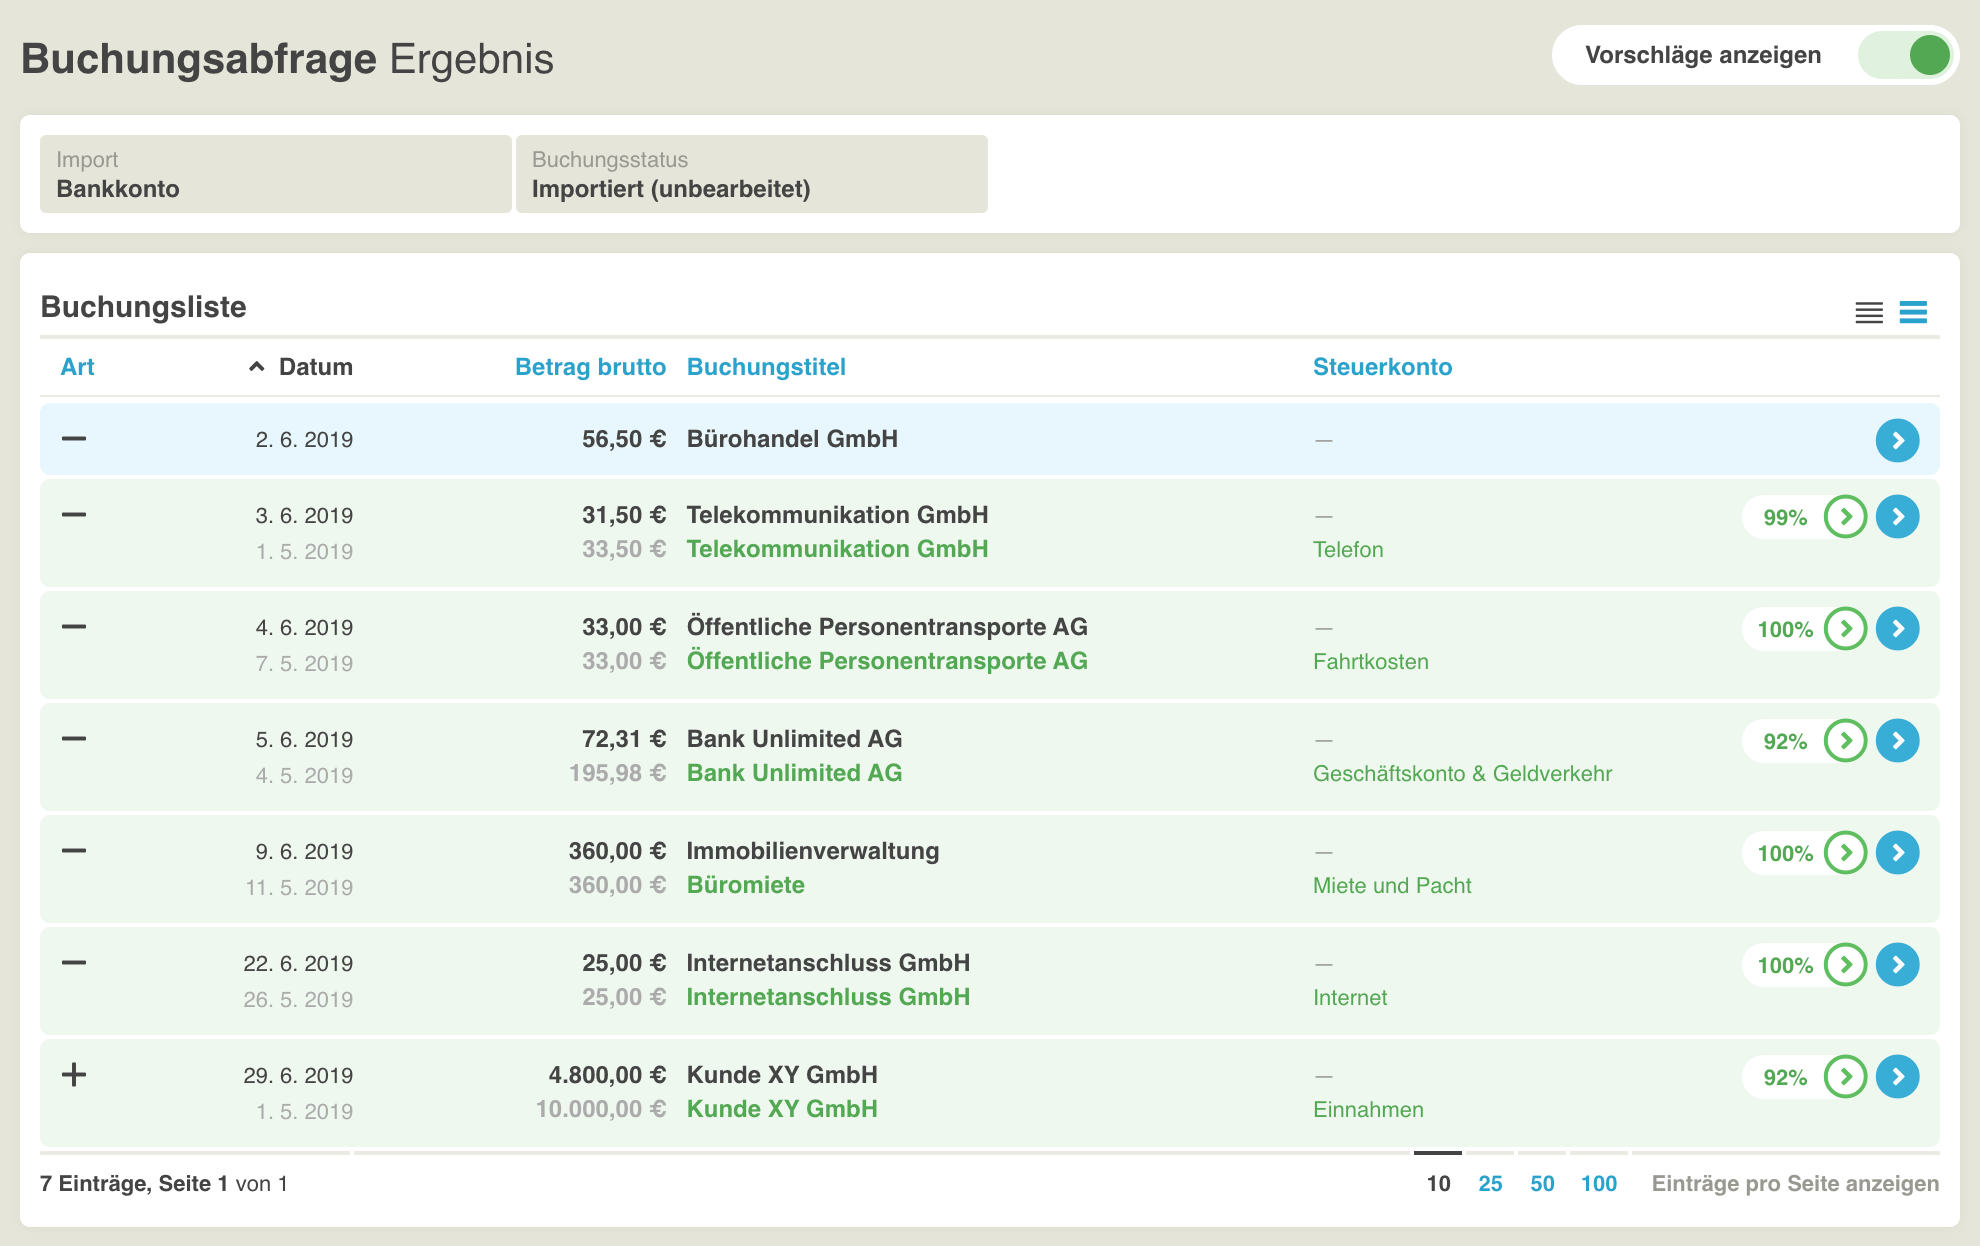Open the Import Bankkonto filter

pos(275,174)
